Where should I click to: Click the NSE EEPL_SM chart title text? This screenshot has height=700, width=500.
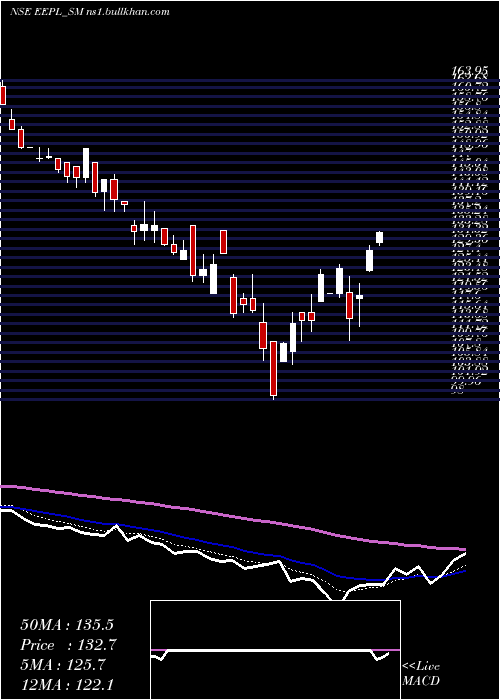89,12
